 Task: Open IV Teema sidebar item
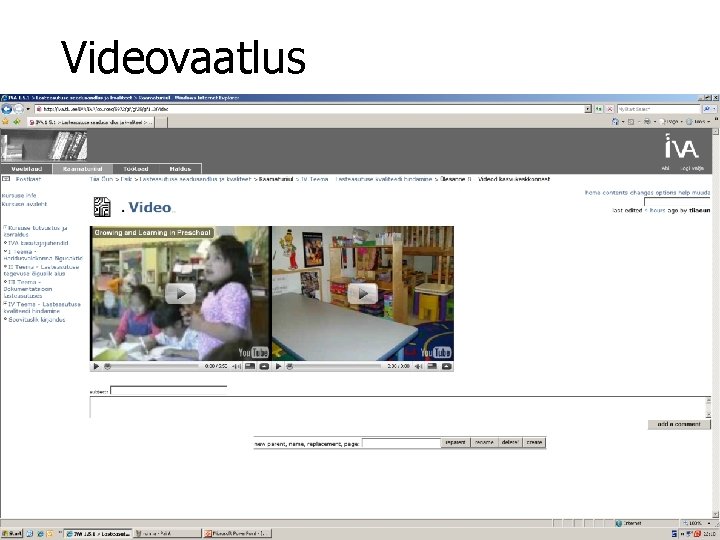[x=42, y=308]
